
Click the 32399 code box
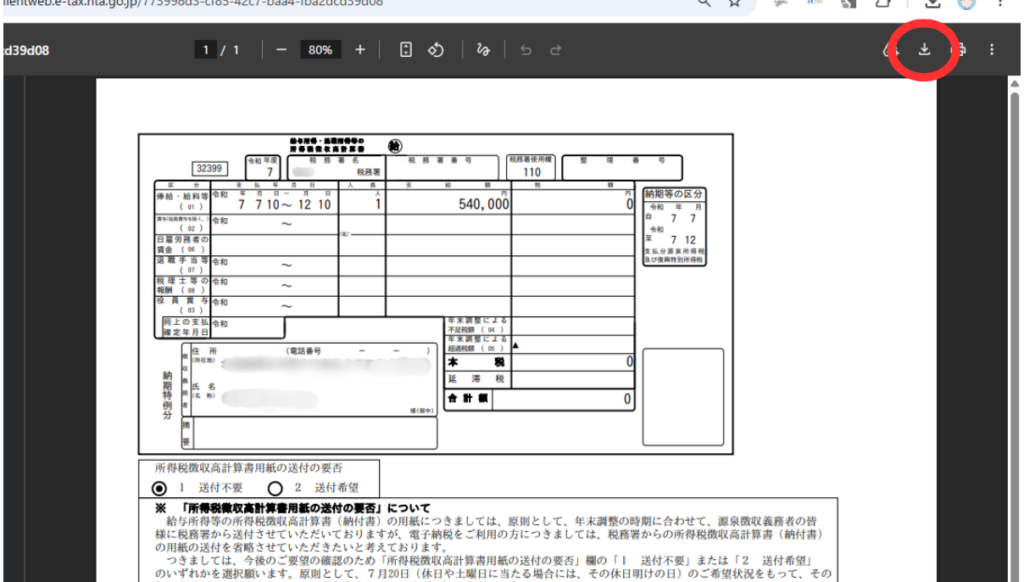(x=209, y=169)
